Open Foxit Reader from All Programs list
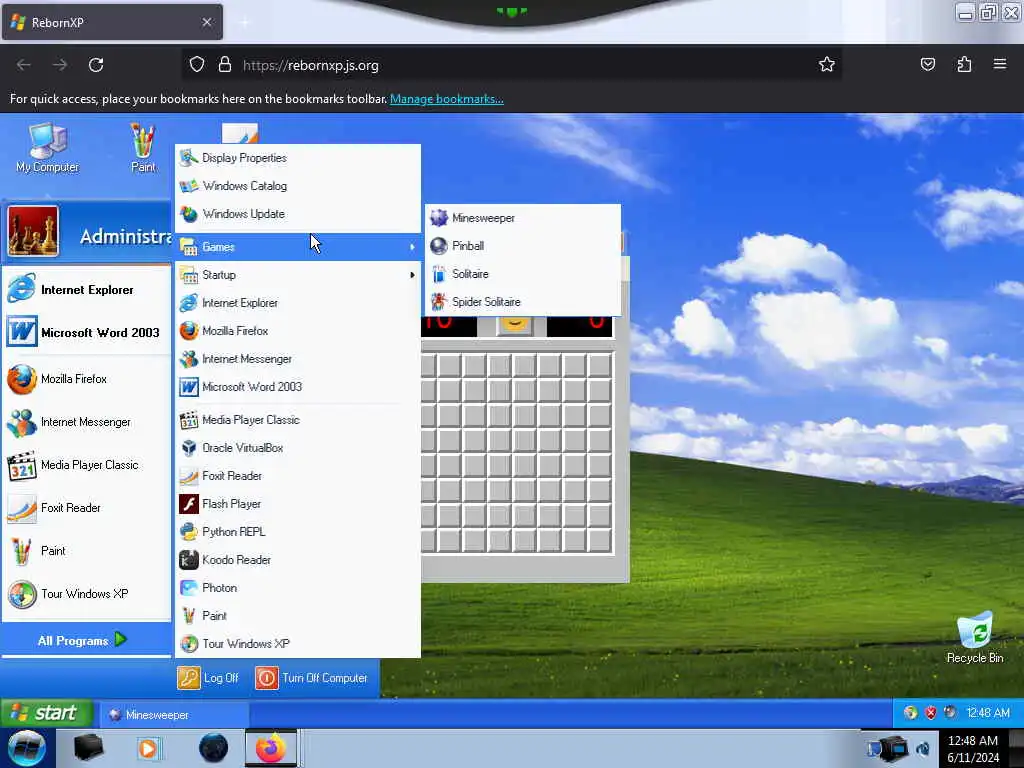Image resolution: width=1024 pixels, height=768 pixels. (298, 476)
